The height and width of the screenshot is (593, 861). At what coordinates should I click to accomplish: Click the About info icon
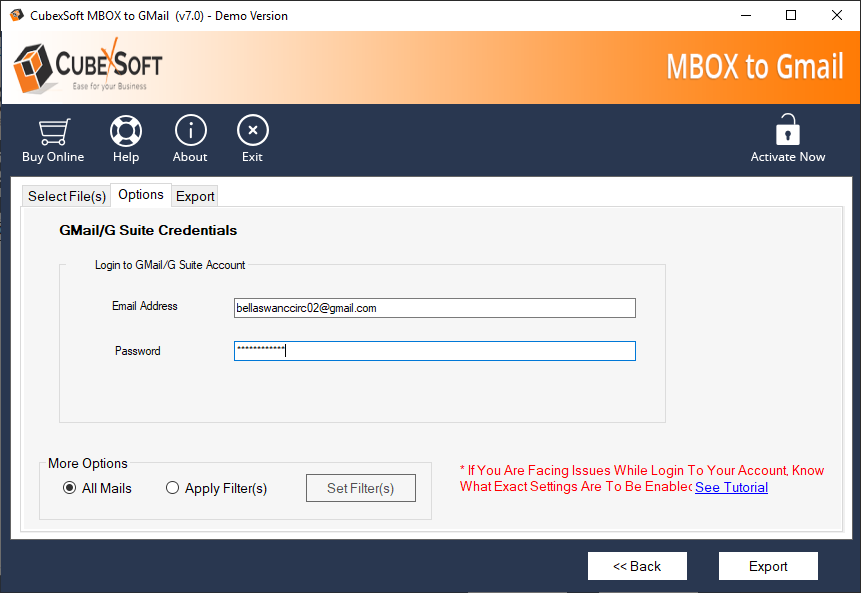point(190,132)
